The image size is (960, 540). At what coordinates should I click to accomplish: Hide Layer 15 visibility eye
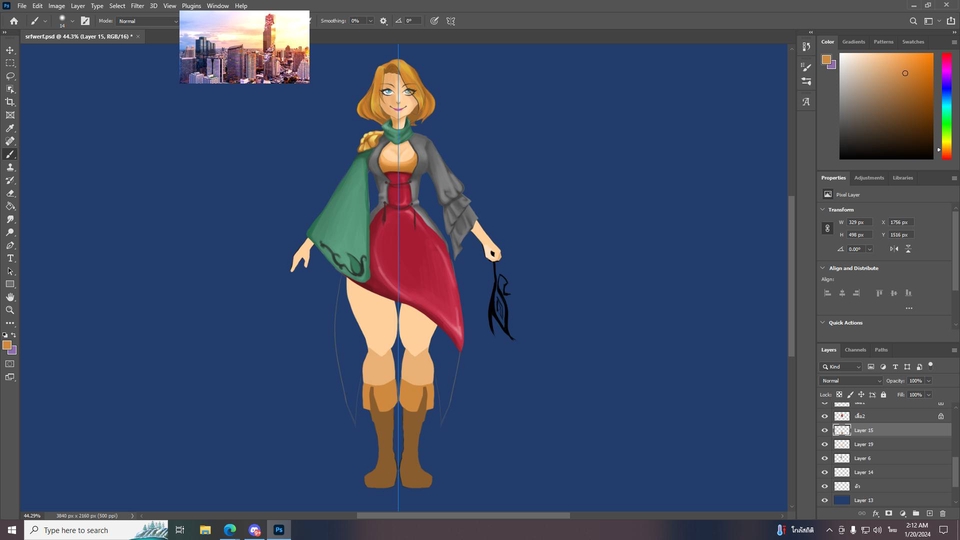click(x=825, y=430)
